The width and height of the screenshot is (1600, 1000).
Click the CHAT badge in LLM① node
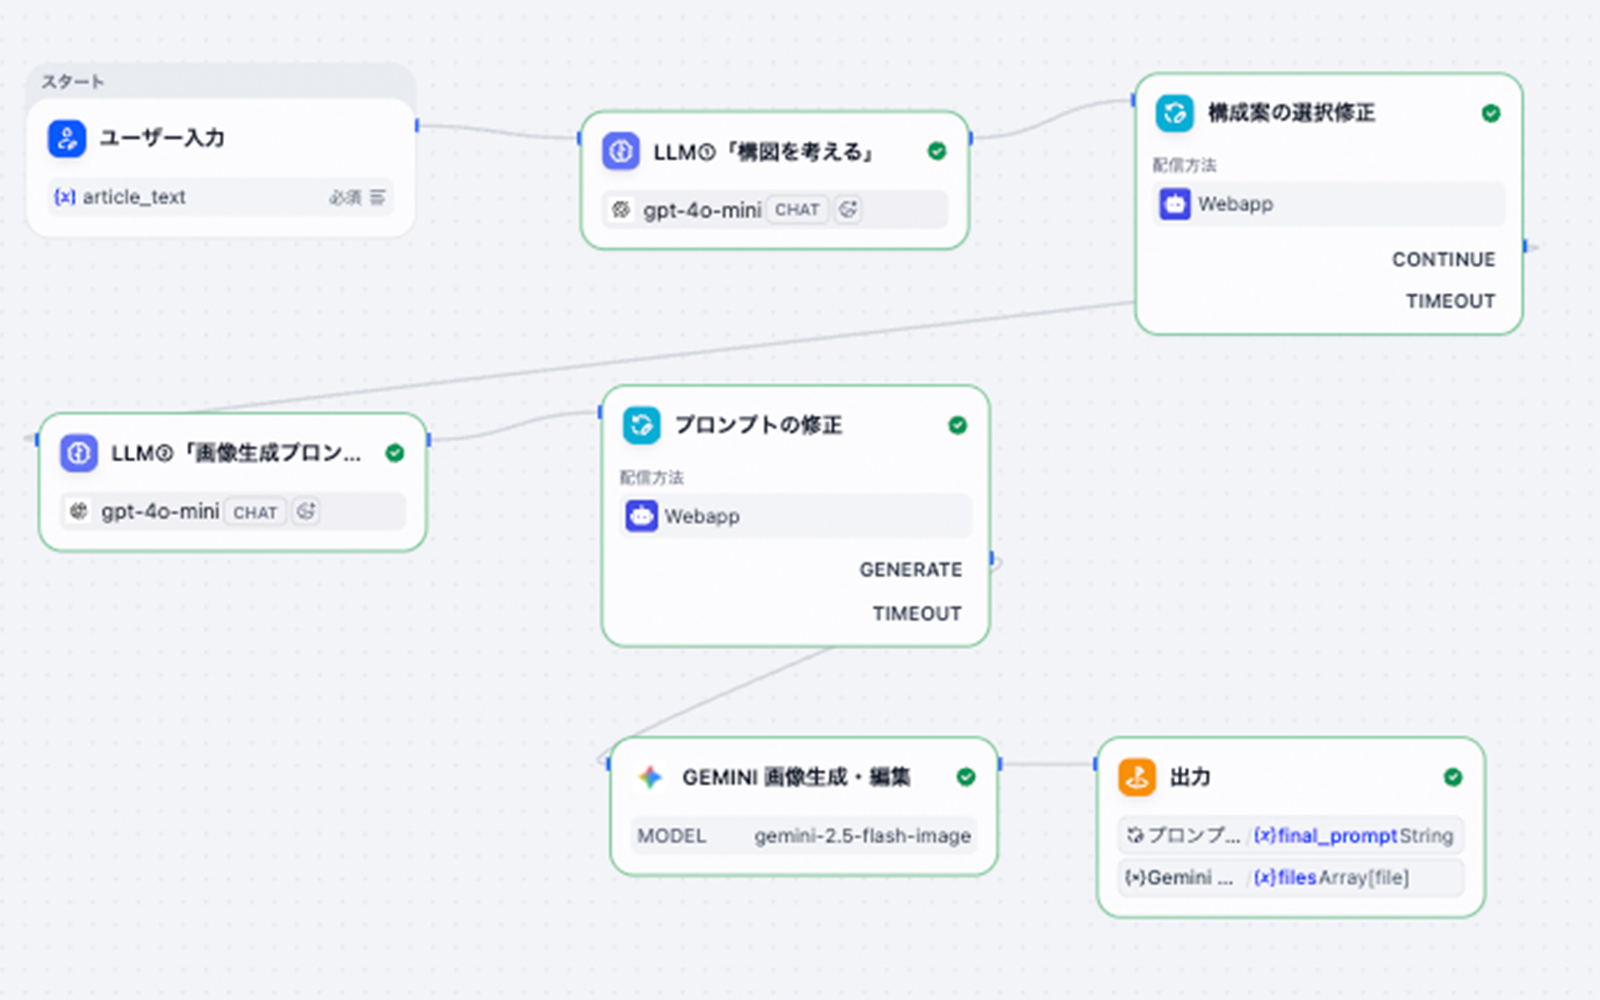click(797, 210)
